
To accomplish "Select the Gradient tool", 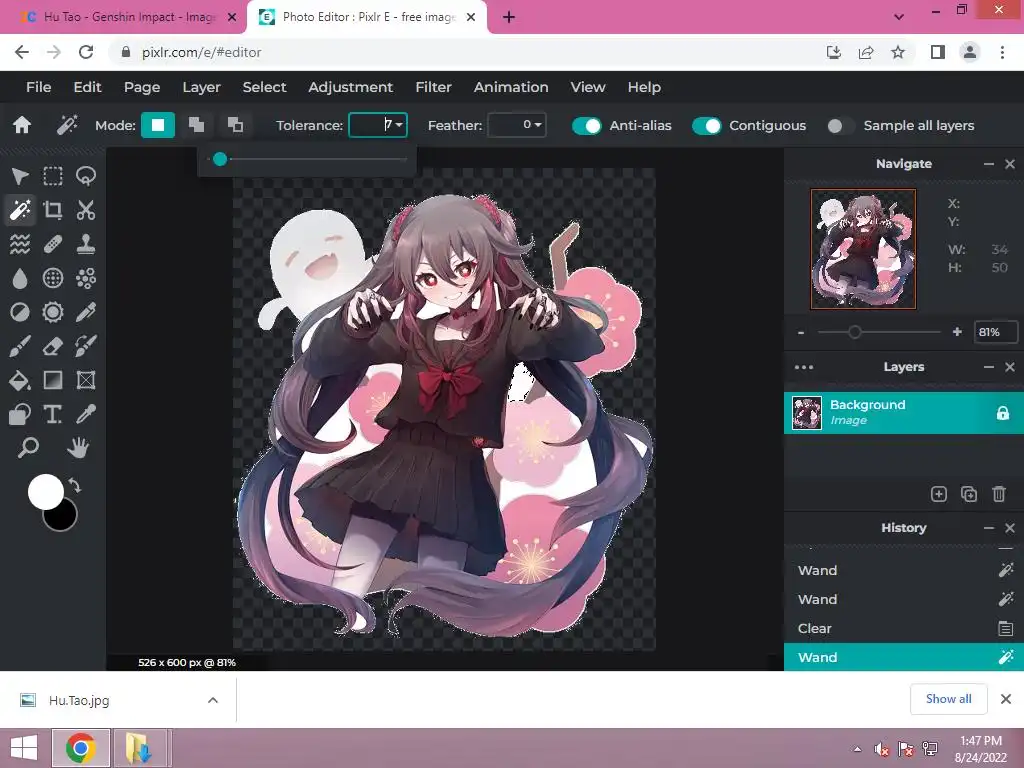I will coord(53,380).
